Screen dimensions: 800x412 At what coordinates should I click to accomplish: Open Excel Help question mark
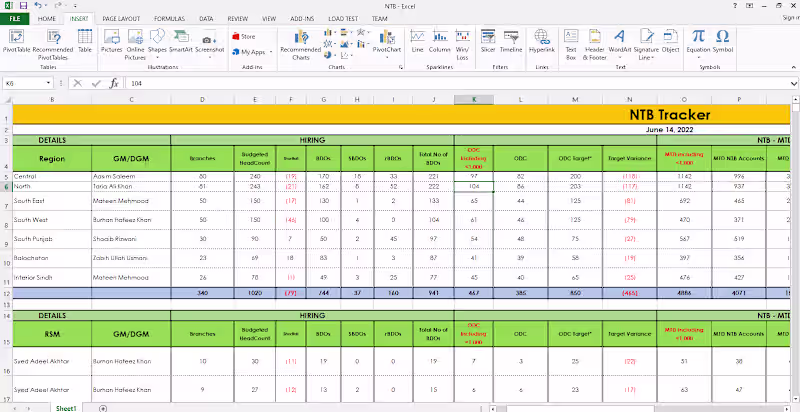click(734, 6)
